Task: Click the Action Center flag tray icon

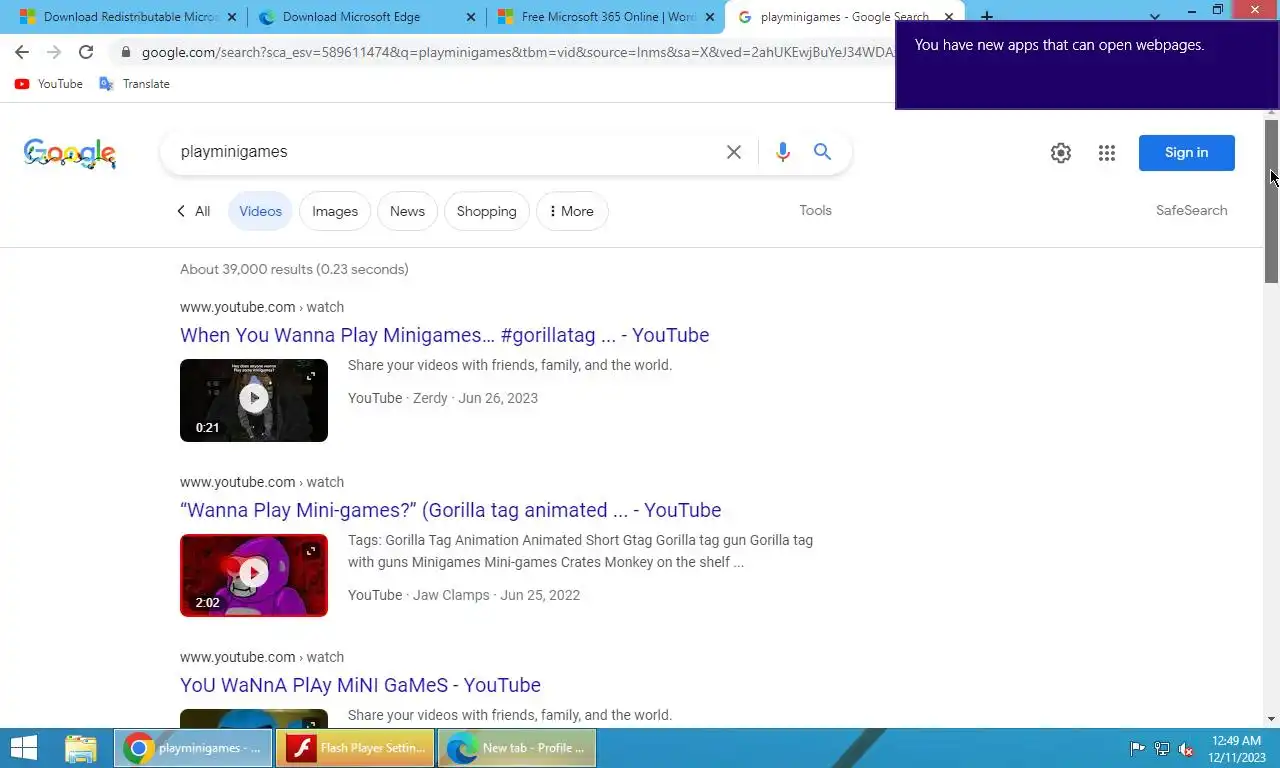Action: click(1137, 749)
